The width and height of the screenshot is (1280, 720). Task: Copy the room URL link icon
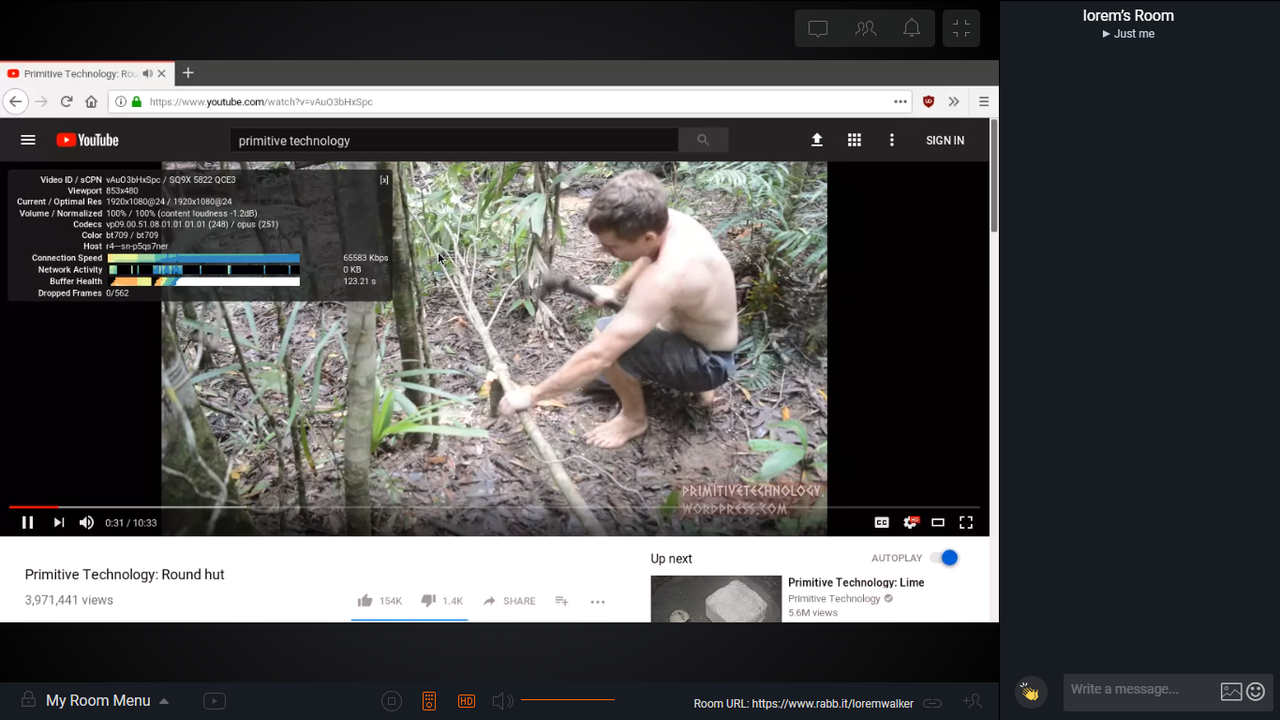(x=932, y=703)
